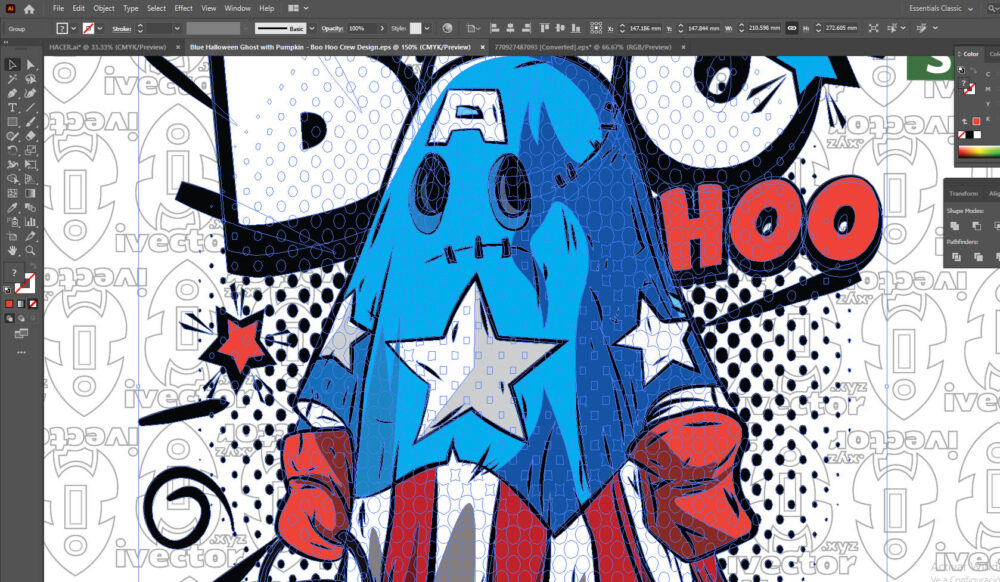The width and height of the screenshot is (1000, 582).
Task: Select the Selection tool arrow
Action: point(12,64)
